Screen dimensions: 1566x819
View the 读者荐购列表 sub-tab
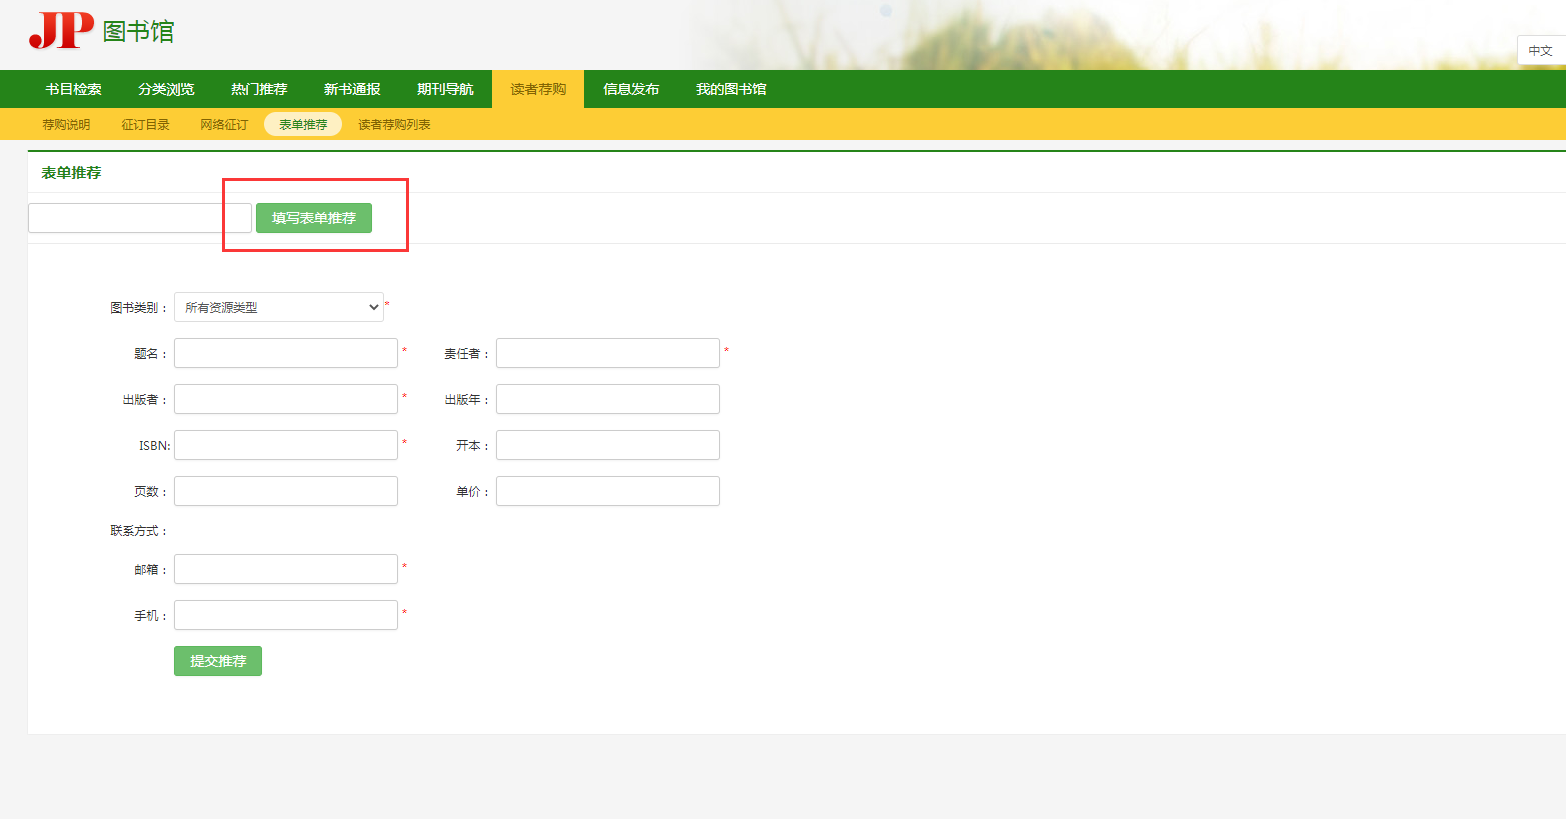click(394, 125)
